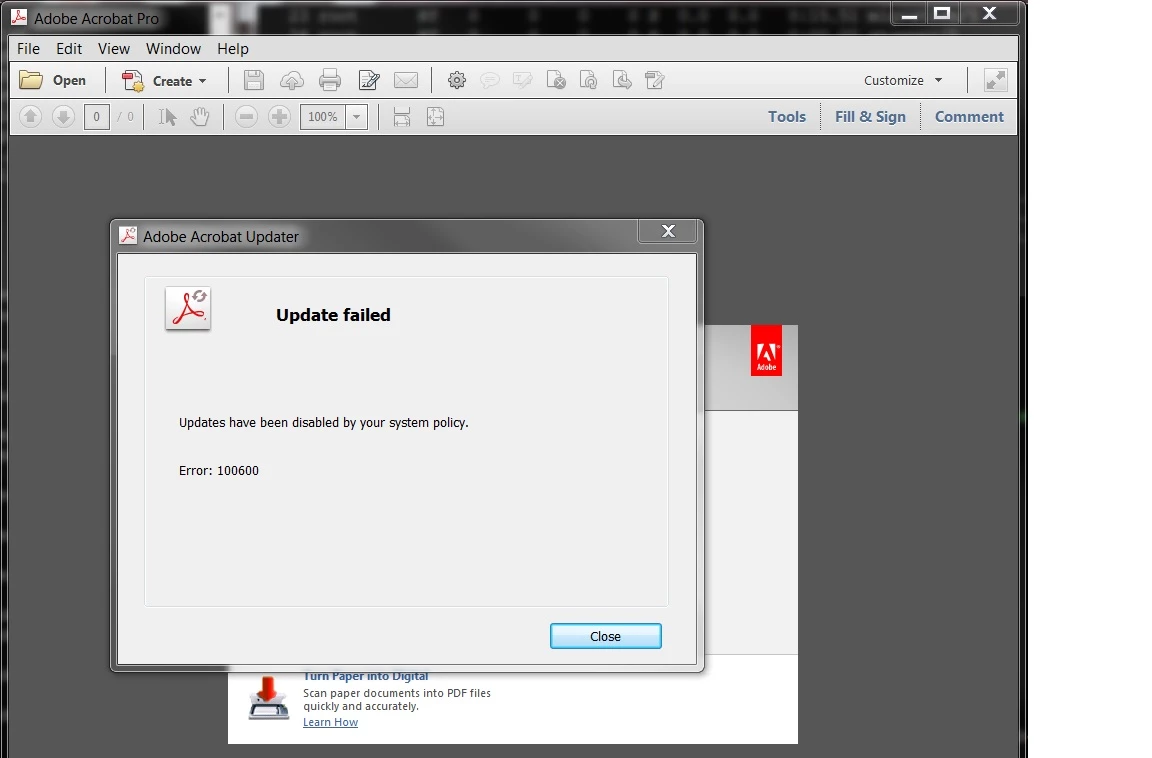Viewport: 1152px width, 758px height.
Task: Click the delete page icon
Action: [x=556, y=80]
